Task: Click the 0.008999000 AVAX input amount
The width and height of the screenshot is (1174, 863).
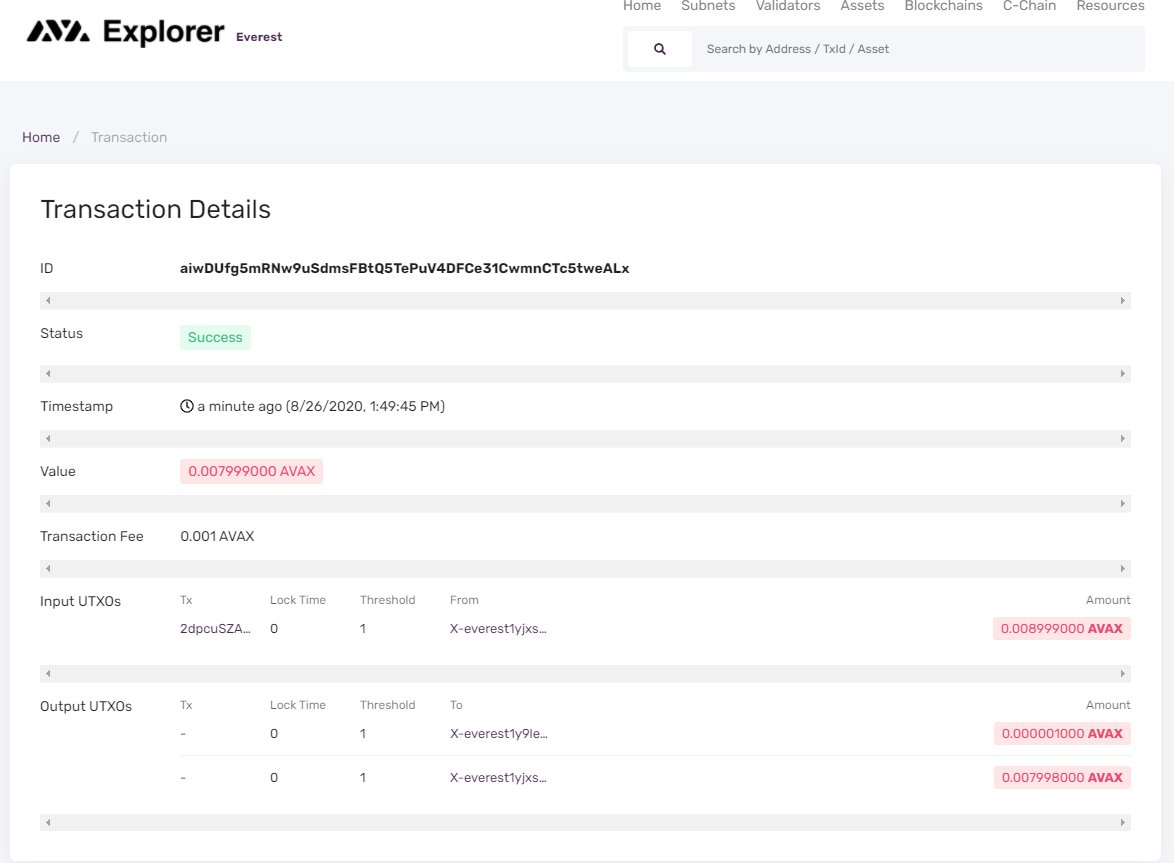Action: tap(1062, 629)
